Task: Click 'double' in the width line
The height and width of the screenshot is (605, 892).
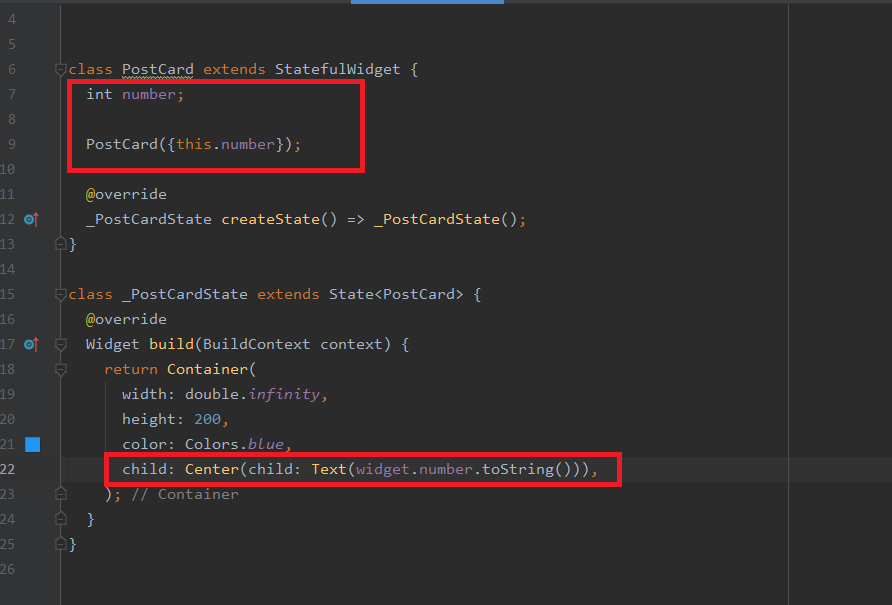Action: click(x=212, y=394)
